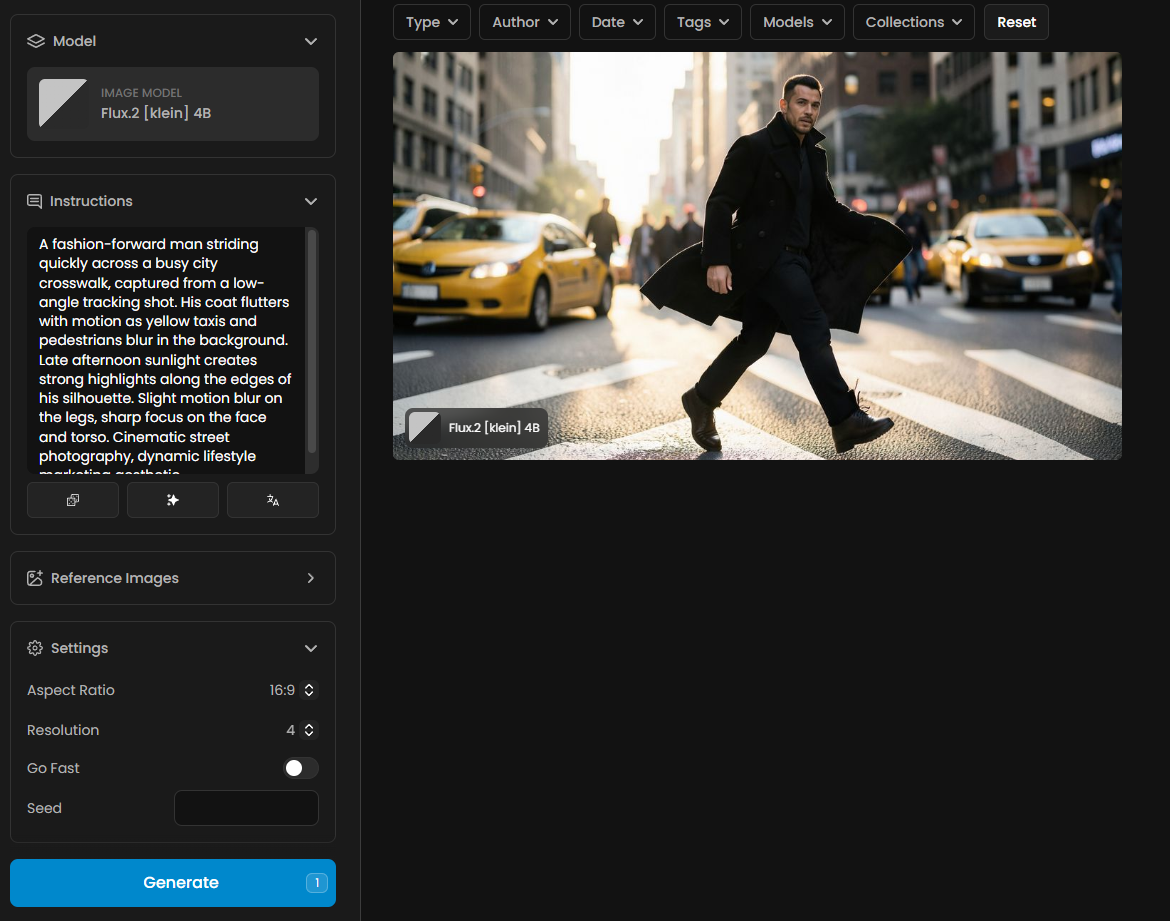
Task: Open the Type filter dropdown
Action: point(432,22)
